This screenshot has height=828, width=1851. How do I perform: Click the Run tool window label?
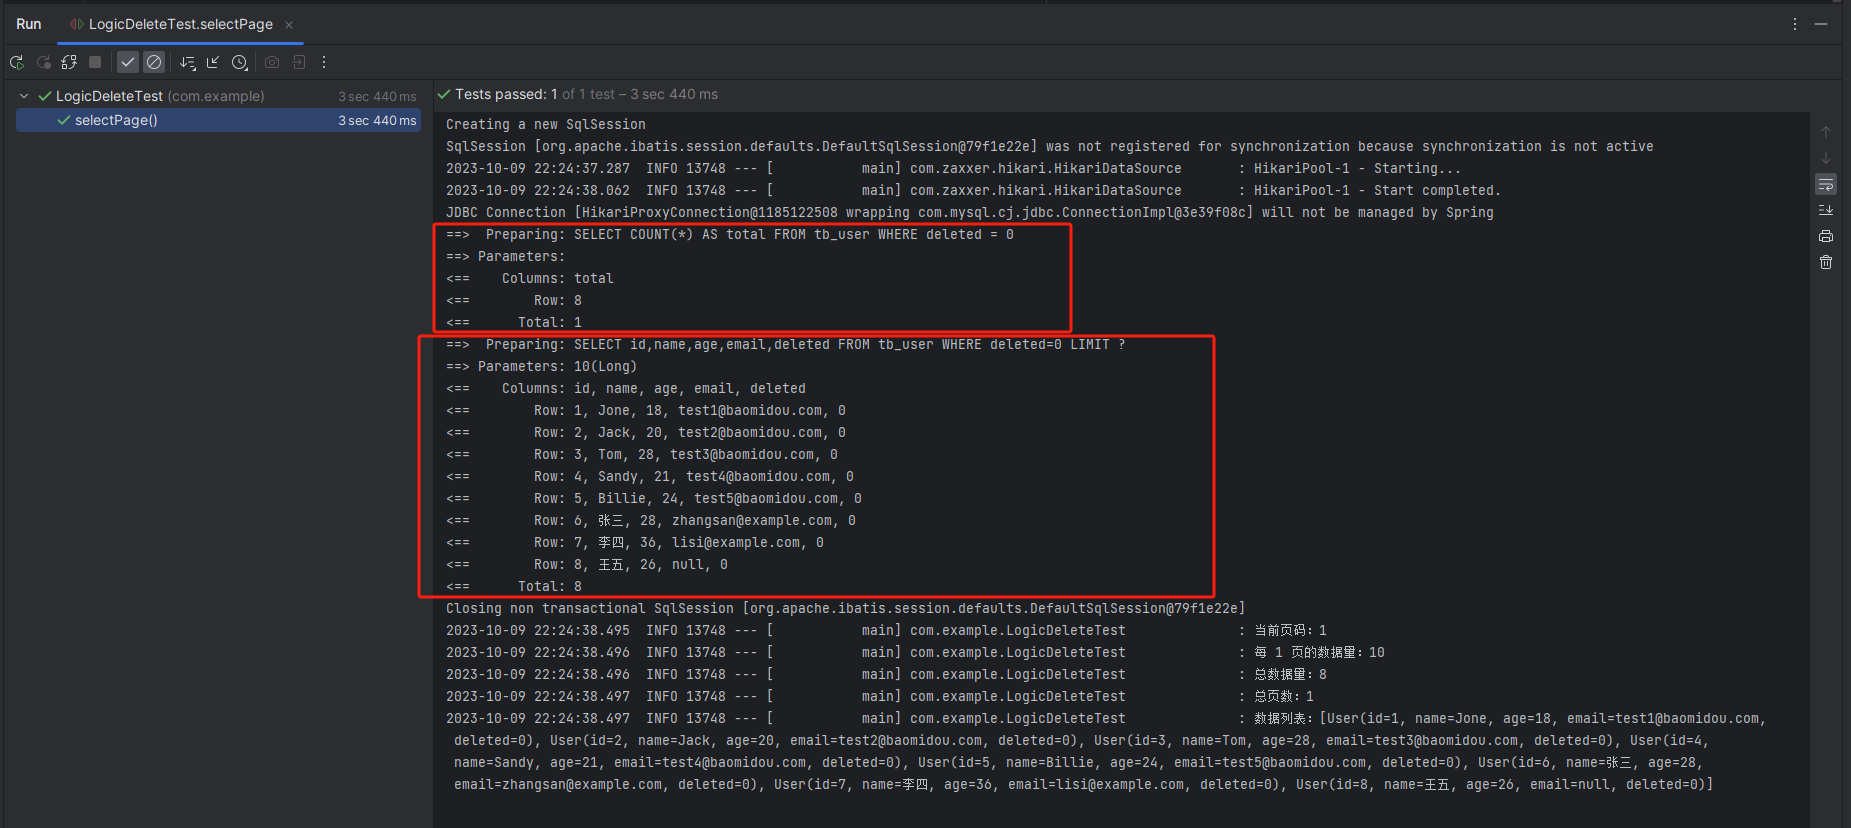pyautogui.click(x=29, y=24)
